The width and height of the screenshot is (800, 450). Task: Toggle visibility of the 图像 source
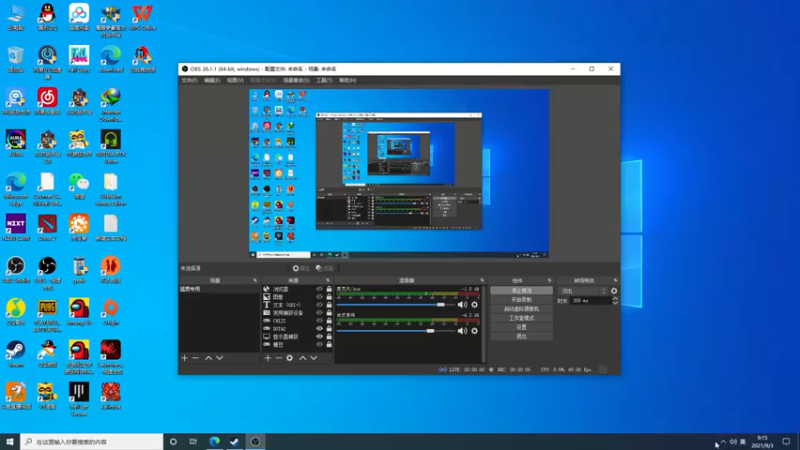[x=319, y=296]
